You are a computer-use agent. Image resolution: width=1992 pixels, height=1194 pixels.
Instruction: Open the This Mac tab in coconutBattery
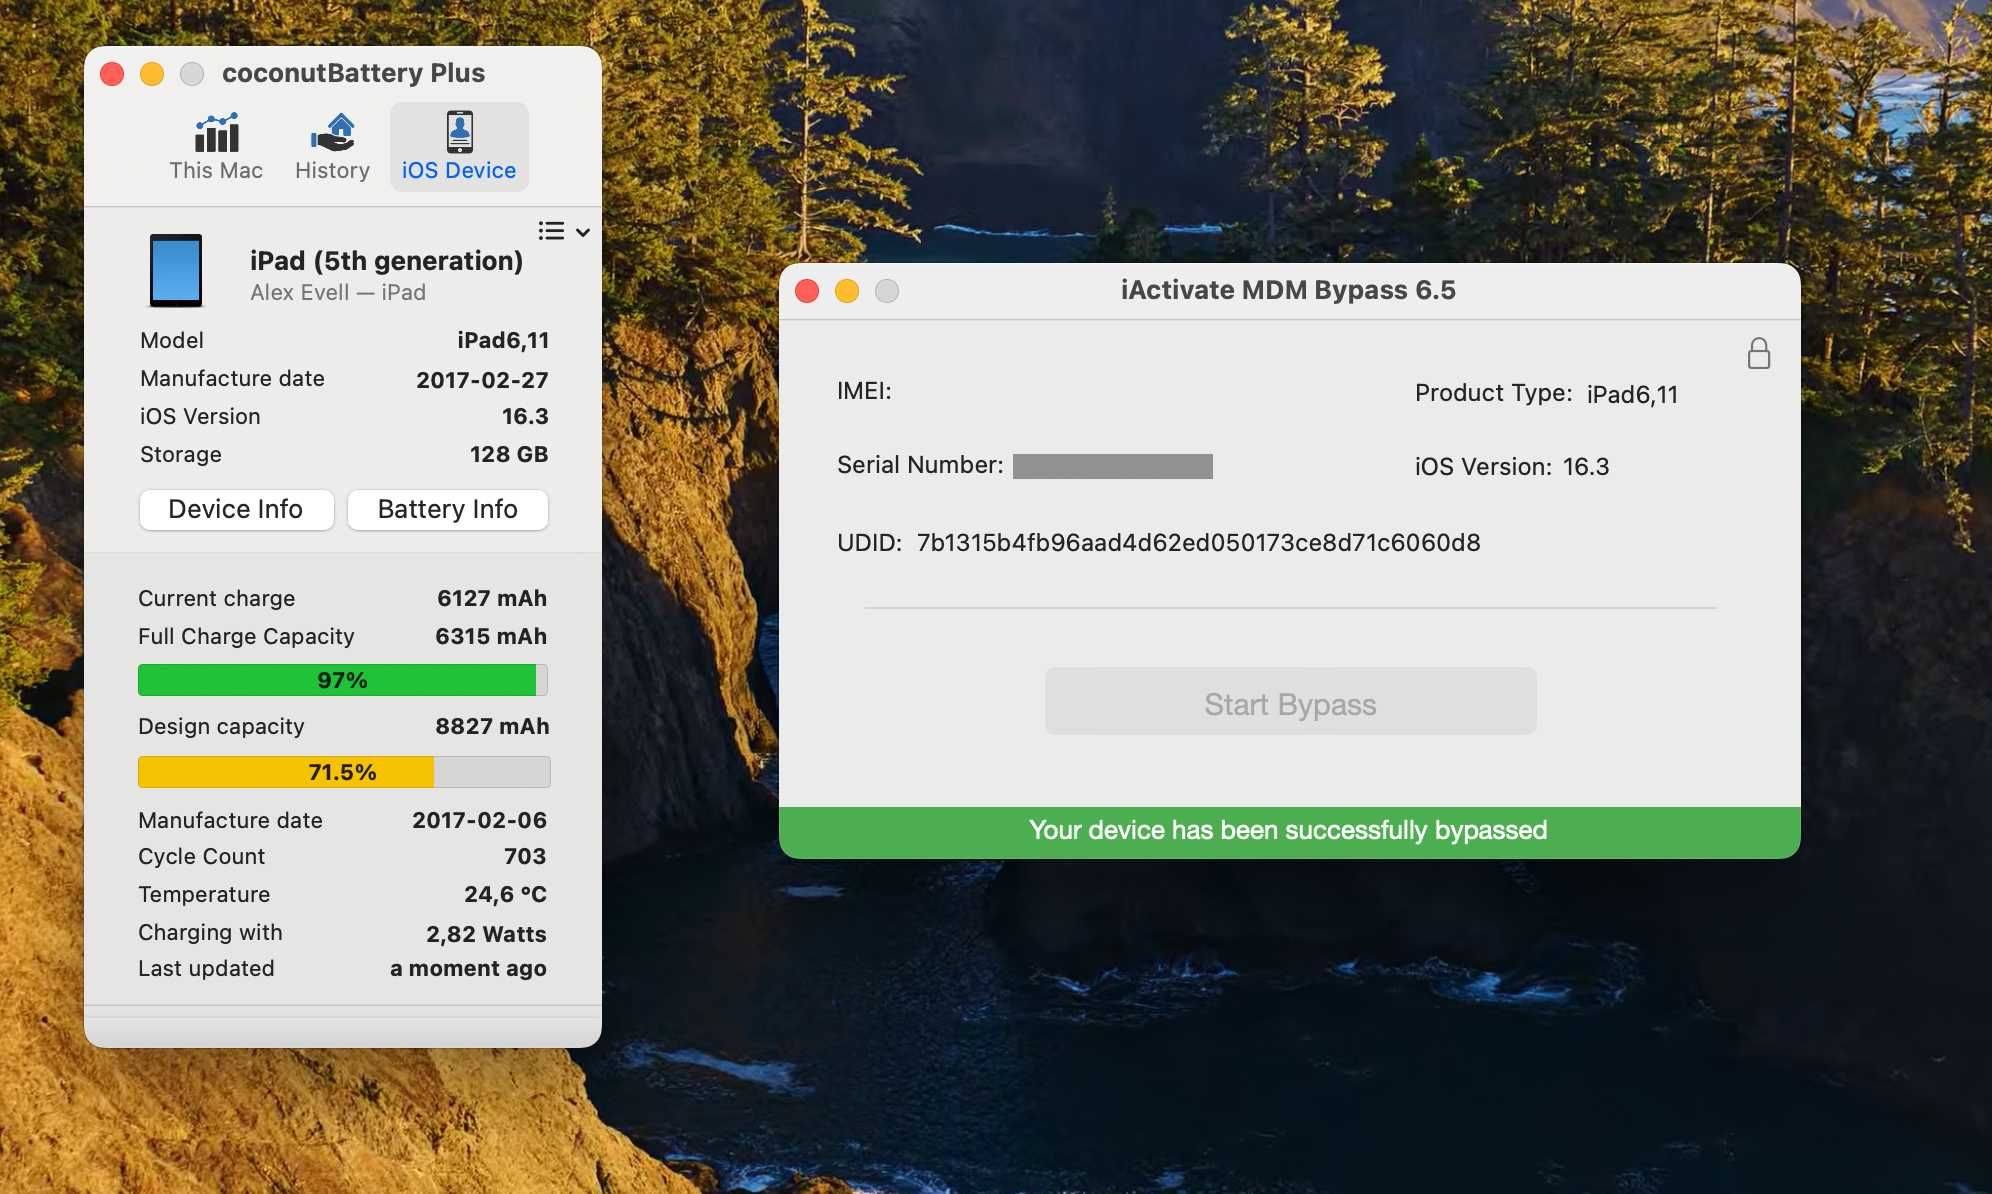click(x=216, y=147)
